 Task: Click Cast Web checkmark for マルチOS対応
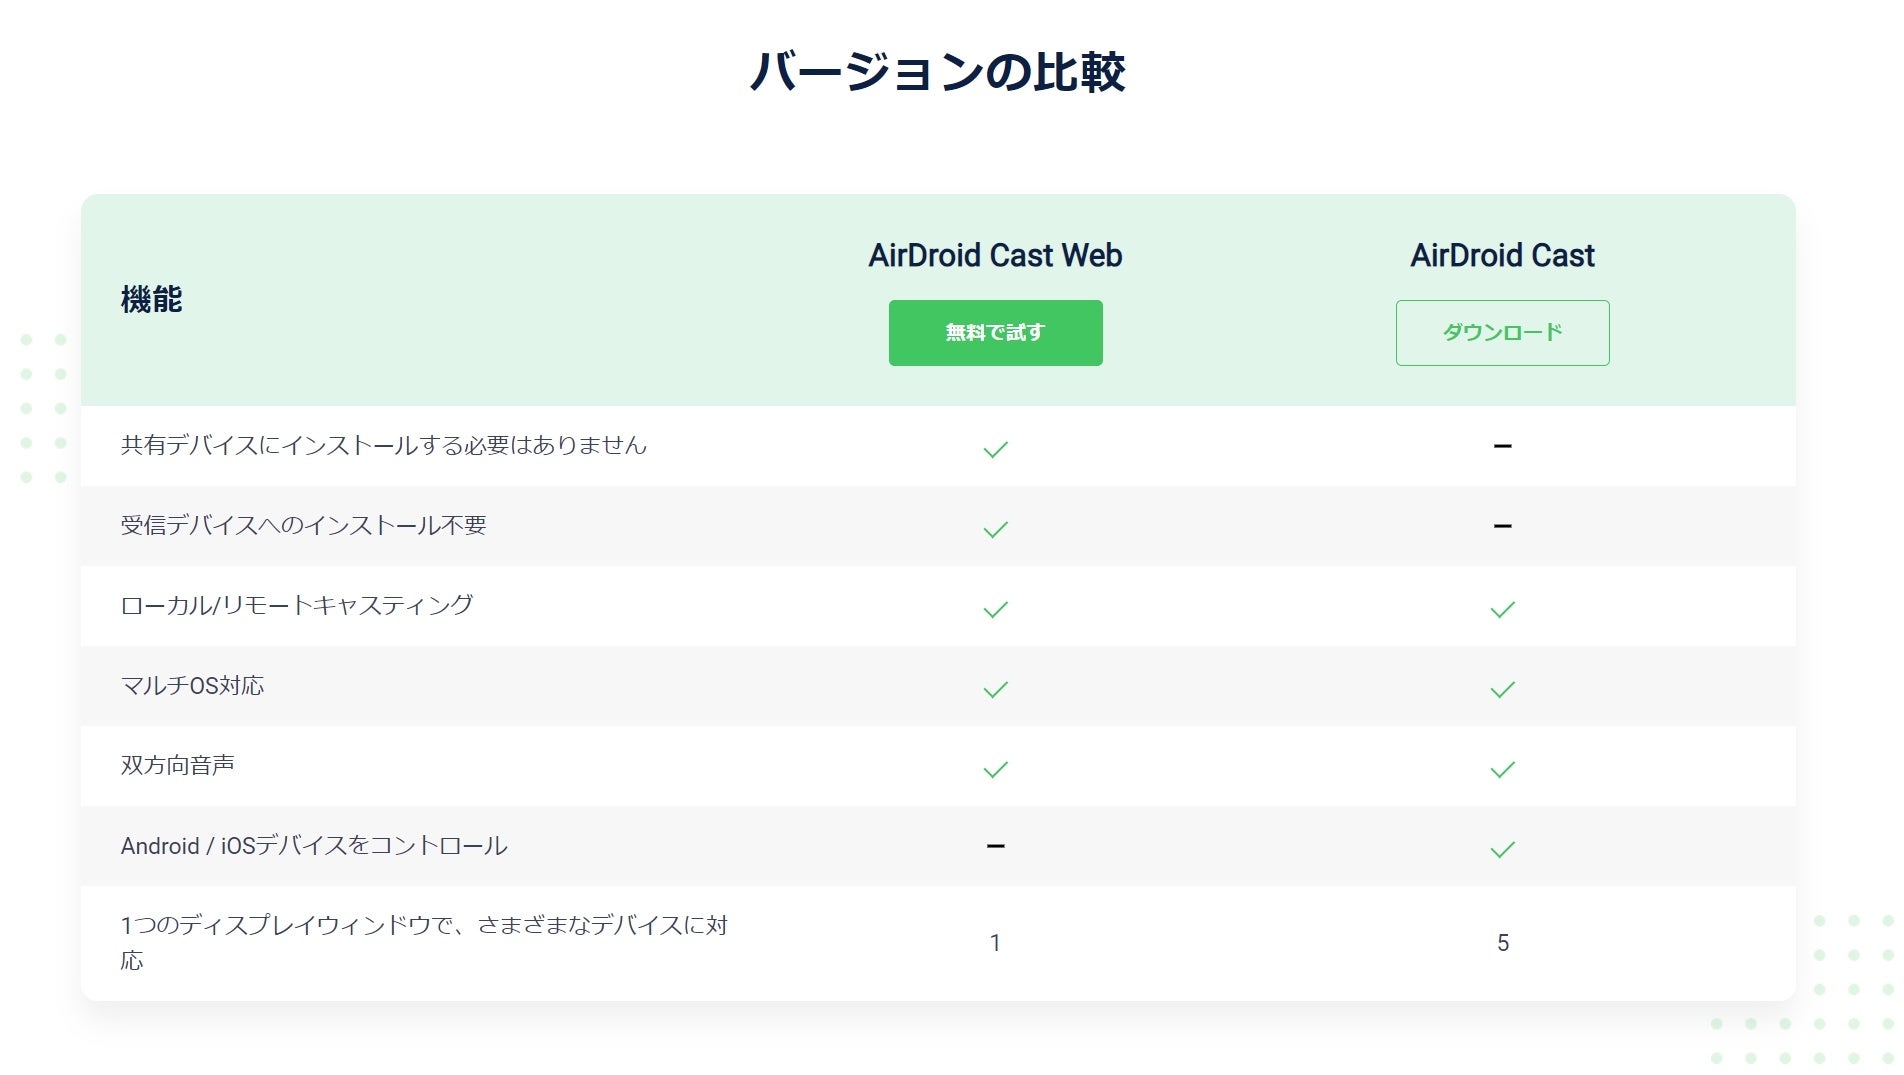point(995,689)
